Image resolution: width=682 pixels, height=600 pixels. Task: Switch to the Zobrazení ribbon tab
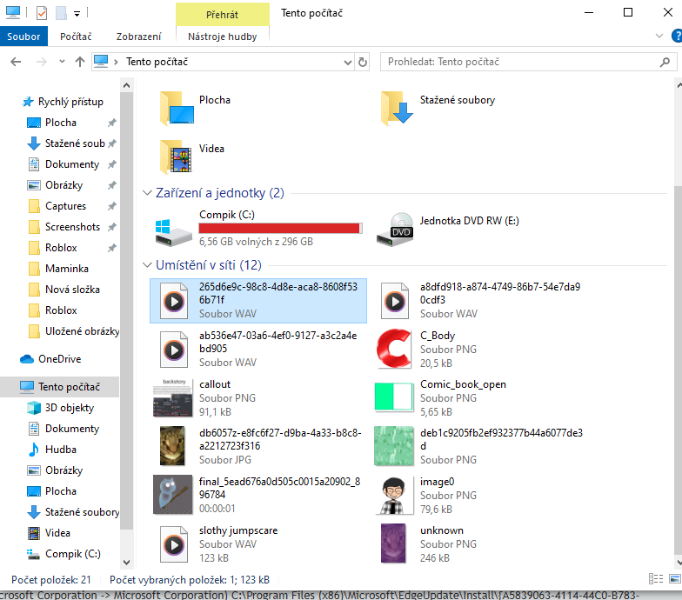pos(138,36)
